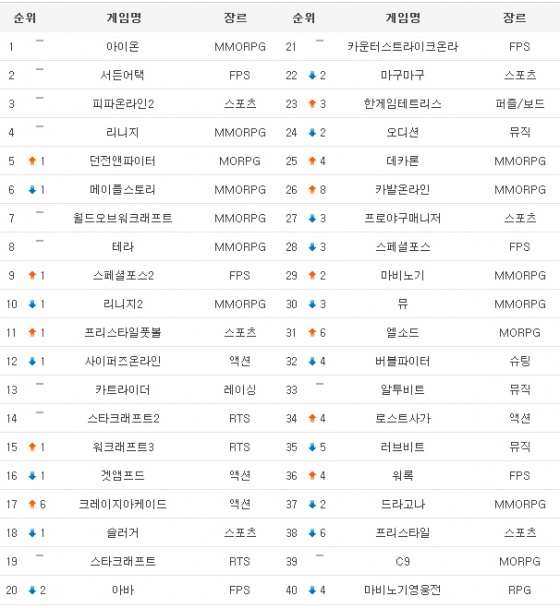Click the no-change dash beside rank 1
Image resolution: width=560 pixels, height=608 pixels.
[40, 40]
